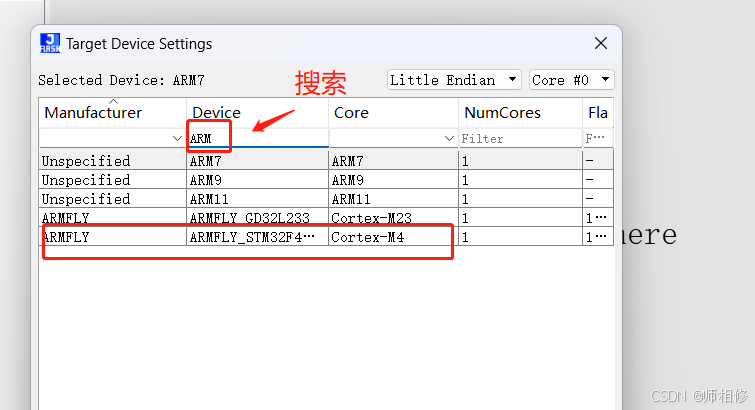Expand the Core filter dropdown
This screenshot has height=410, width=755.
tap(449, 139)
